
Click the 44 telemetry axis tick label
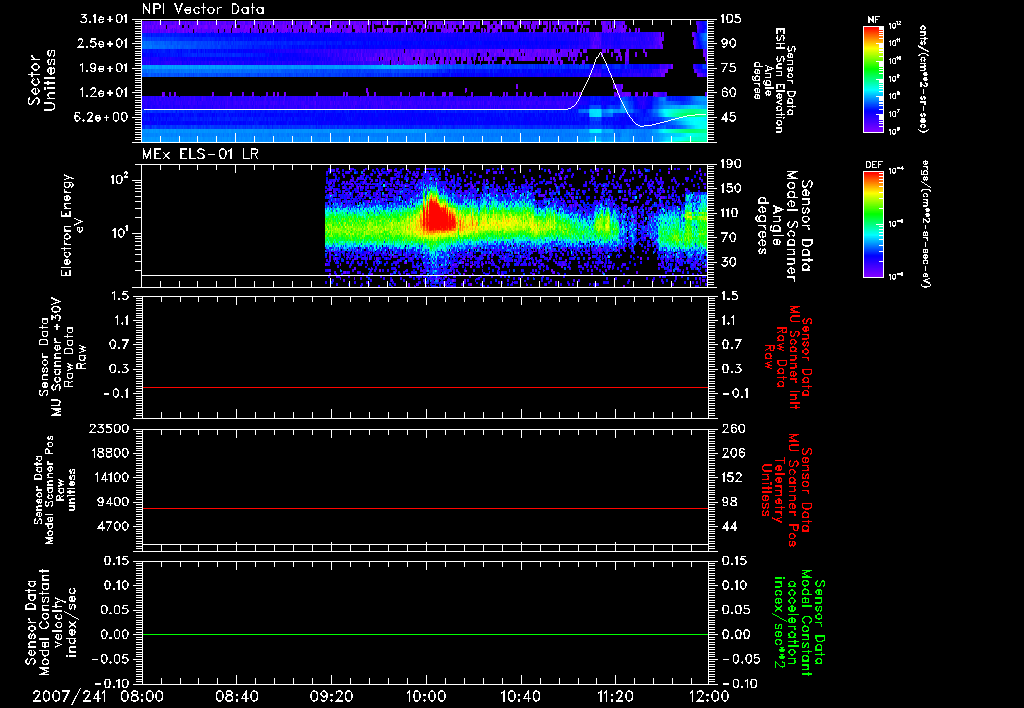coord(728,526)
